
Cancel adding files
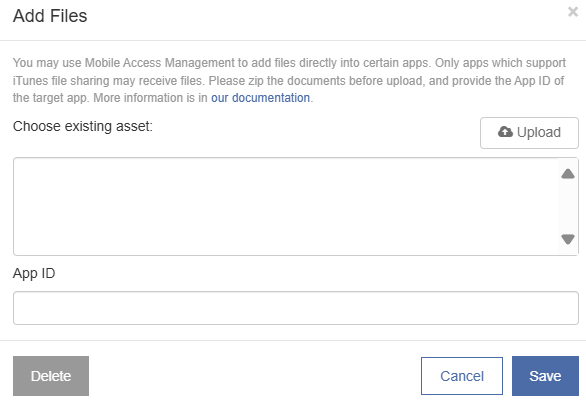(462, 376)
